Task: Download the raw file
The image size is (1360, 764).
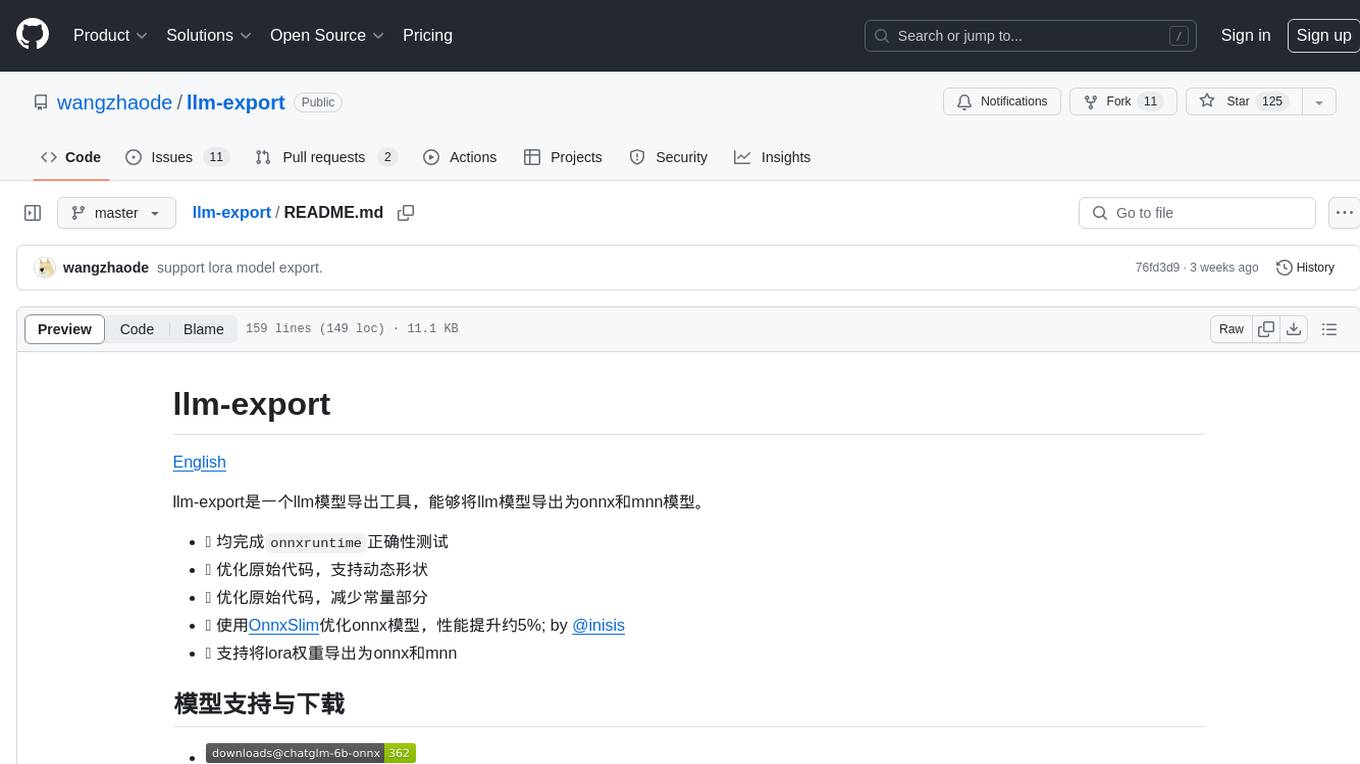Action: point(1294,329)
